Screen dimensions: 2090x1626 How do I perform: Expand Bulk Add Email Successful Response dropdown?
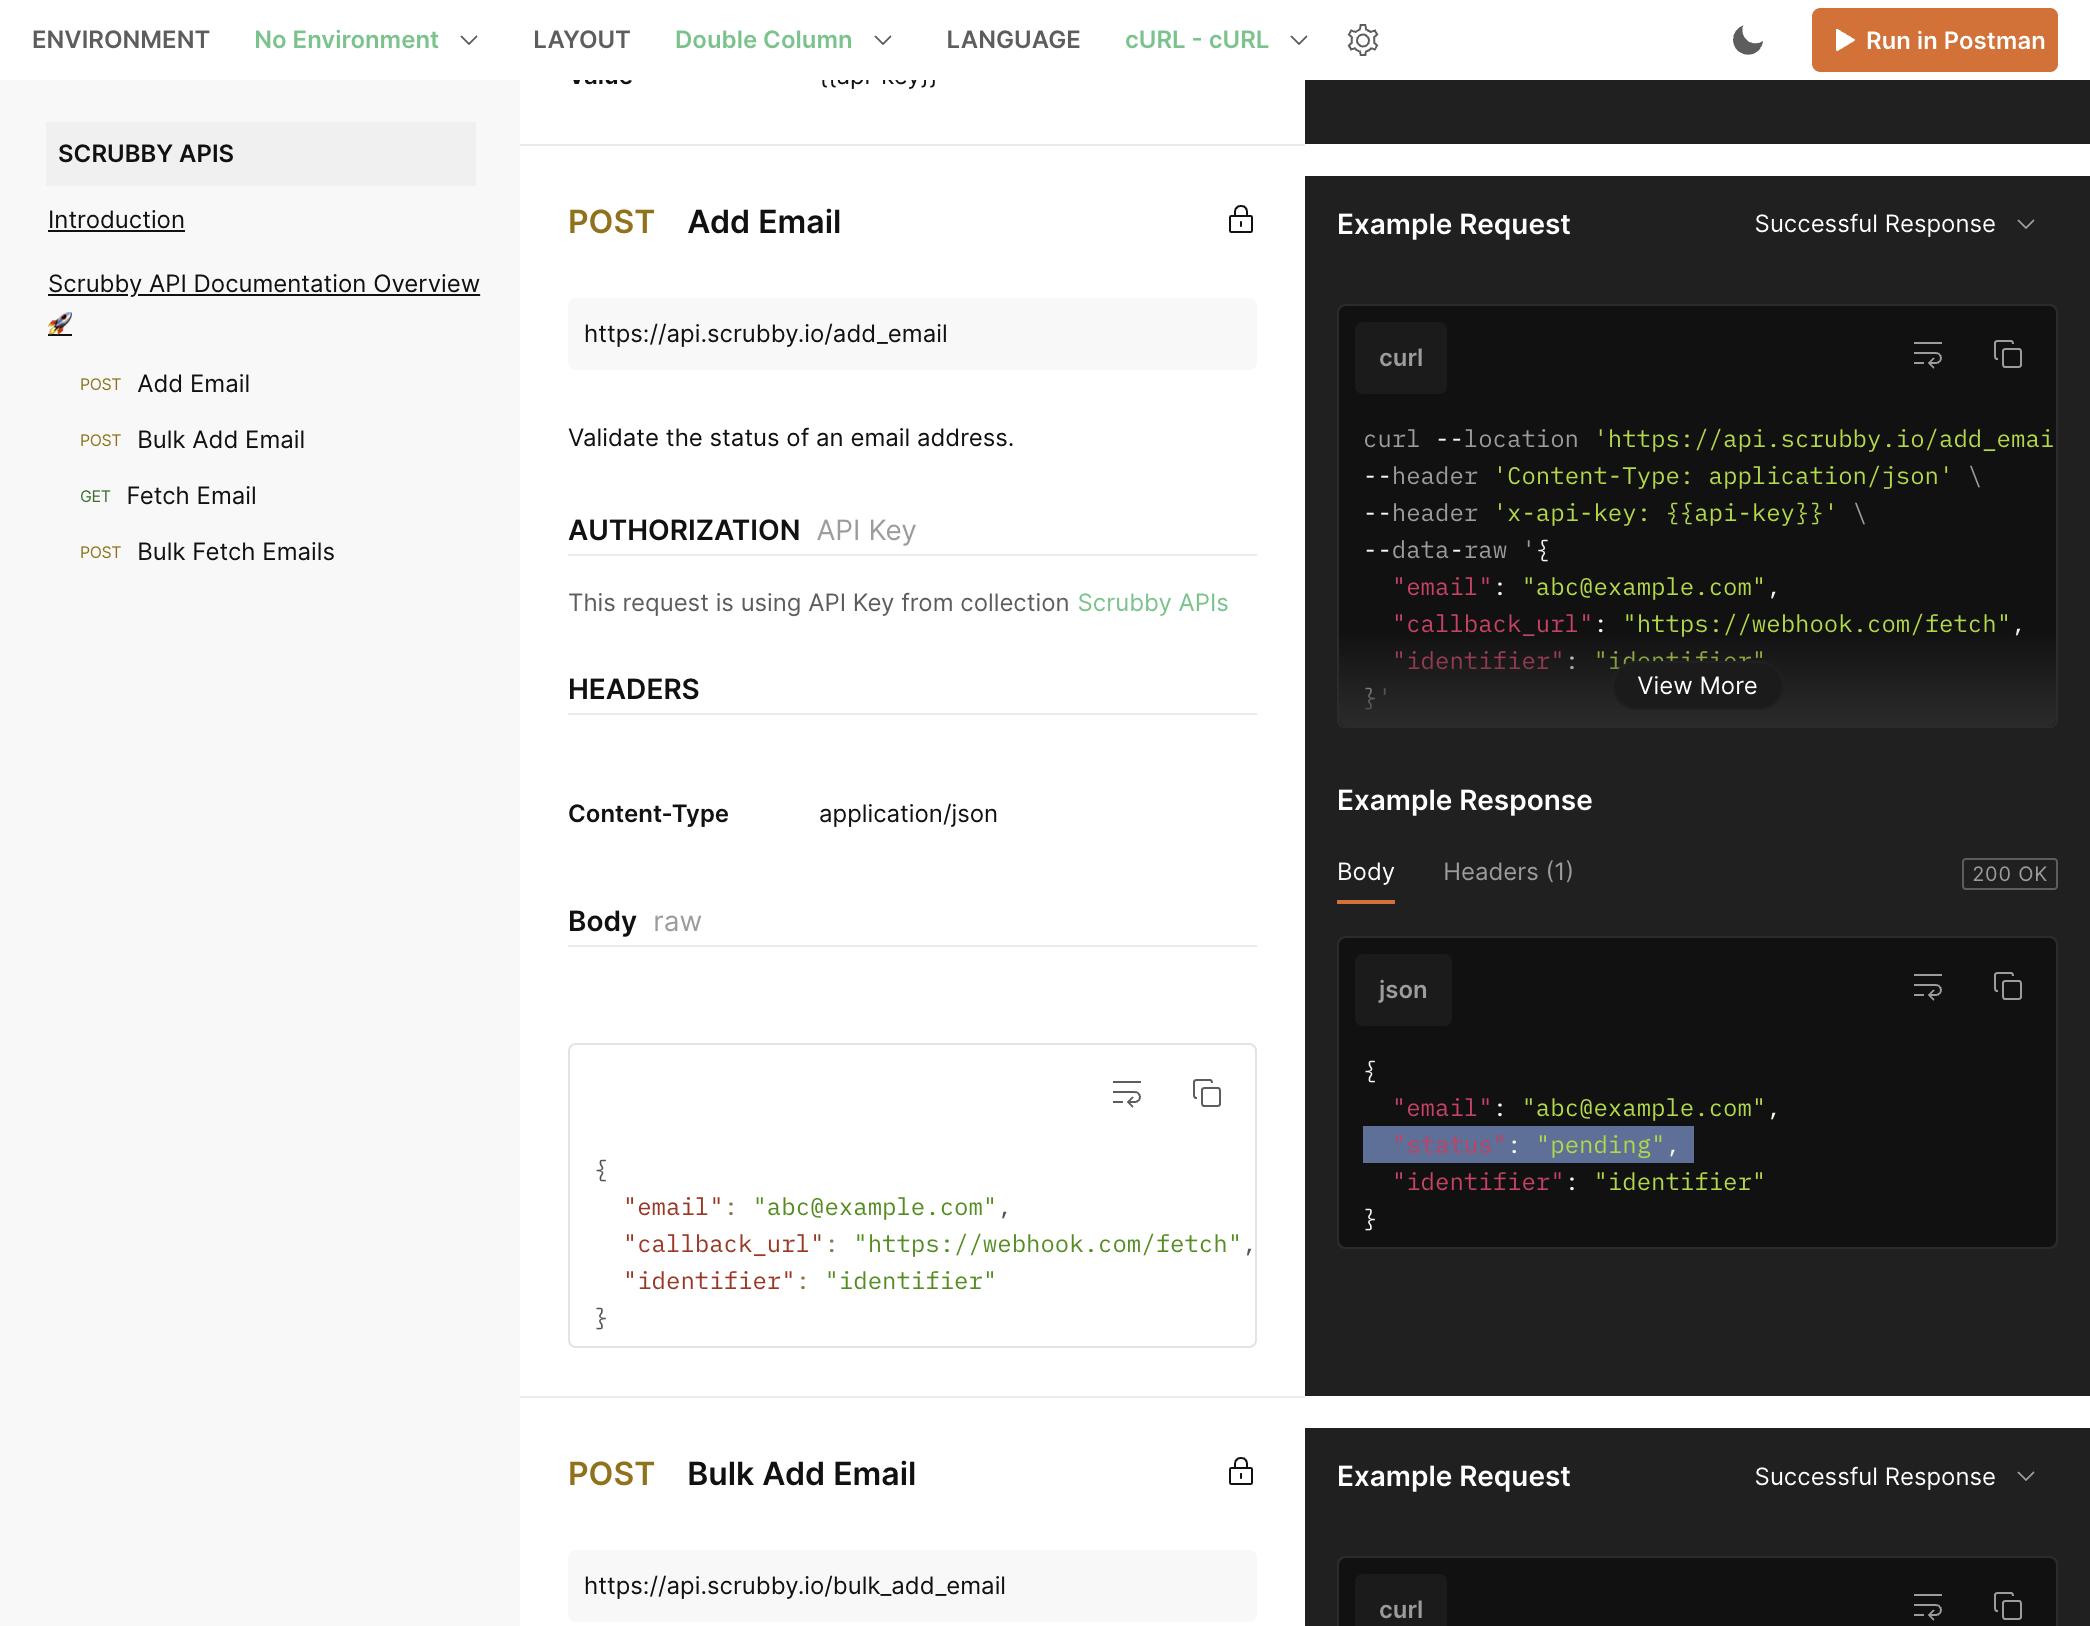[x=1895, y=1477]
